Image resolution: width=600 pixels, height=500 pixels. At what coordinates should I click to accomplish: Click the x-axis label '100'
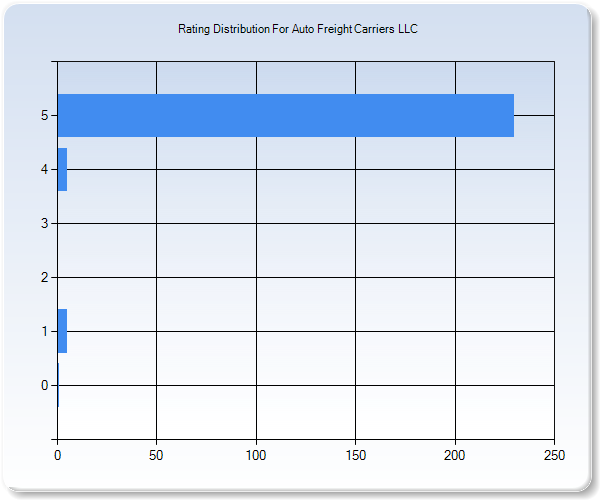[x=256, y=455]
